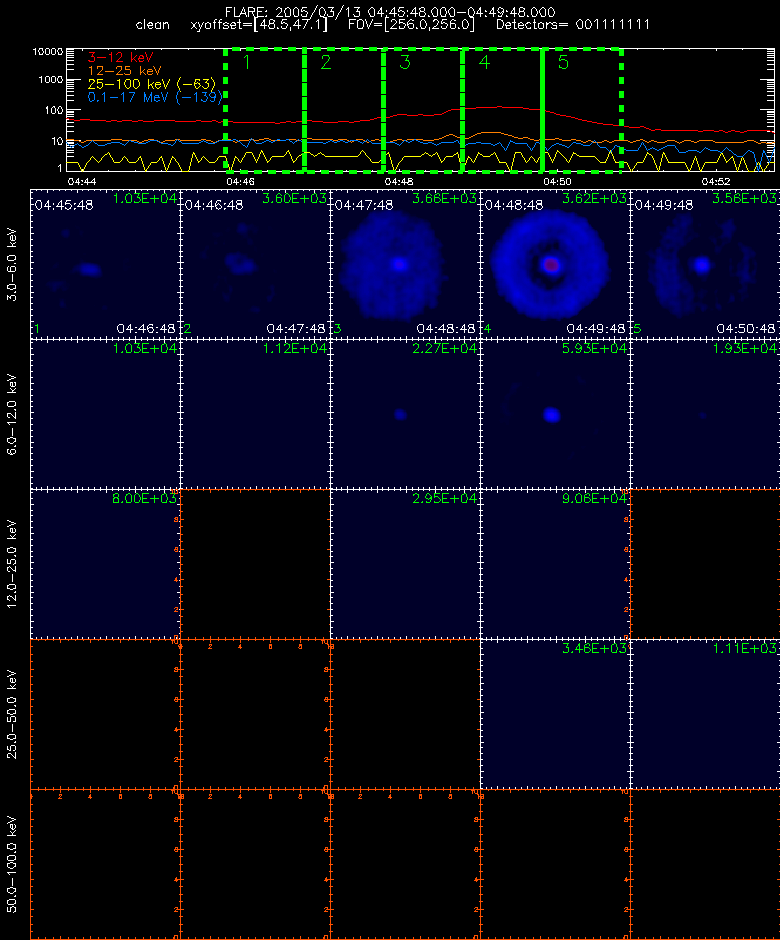This screenshot has width=780, height=940.
Task: Click the 1000 value on the count axis
Action: [50, 80]
